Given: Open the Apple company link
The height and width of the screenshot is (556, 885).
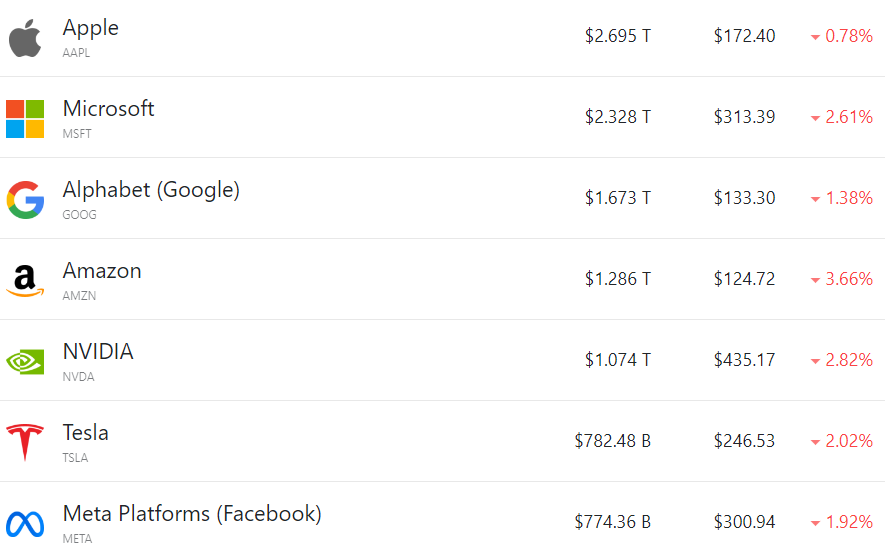Looking at the screenshot, I should click(x=90, y=28).
